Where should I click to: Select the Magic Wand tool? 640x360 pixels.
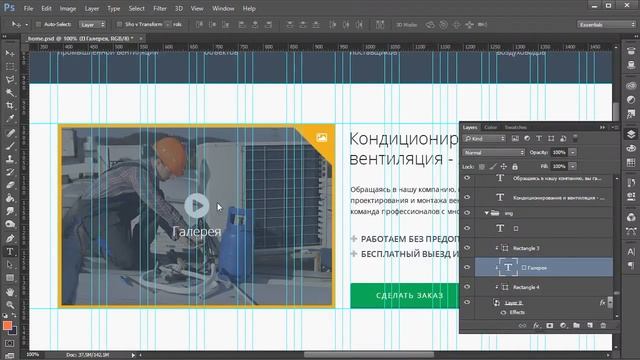coord(10,93)
